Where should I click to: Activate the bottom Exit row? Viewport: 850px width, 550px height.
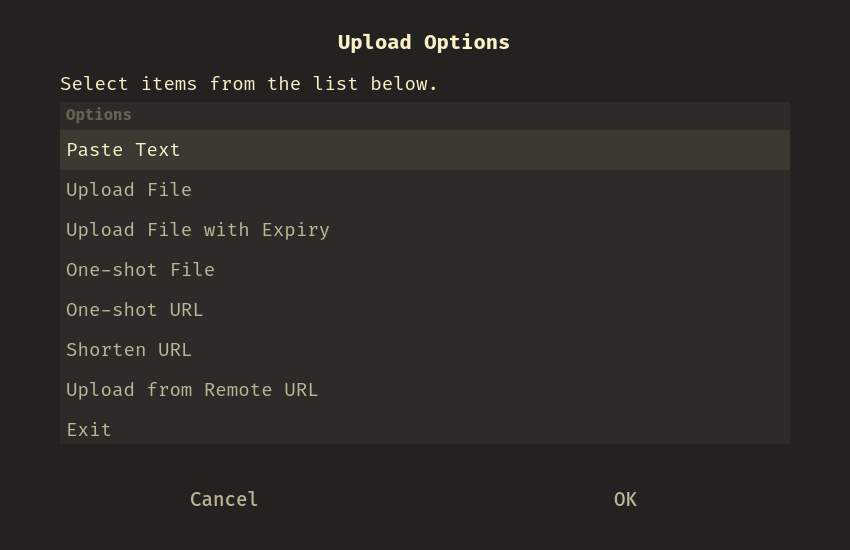(x=424, y=428)
